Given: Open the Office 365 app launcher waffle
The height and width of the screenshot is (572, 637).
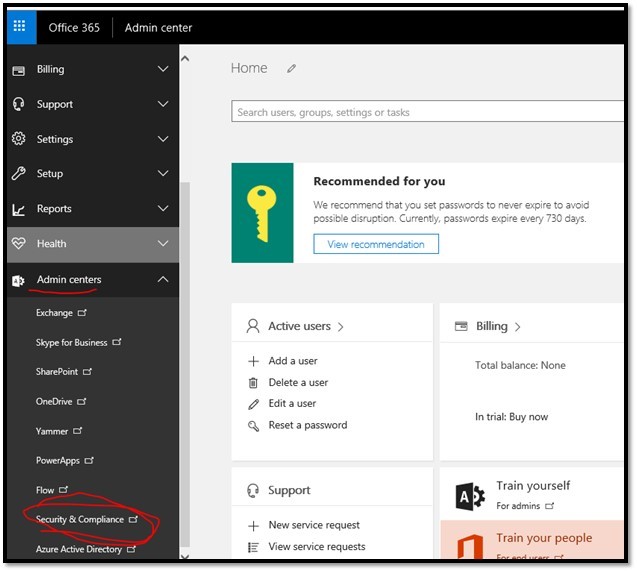Looking at the screenshot, I should coord(19,27).
